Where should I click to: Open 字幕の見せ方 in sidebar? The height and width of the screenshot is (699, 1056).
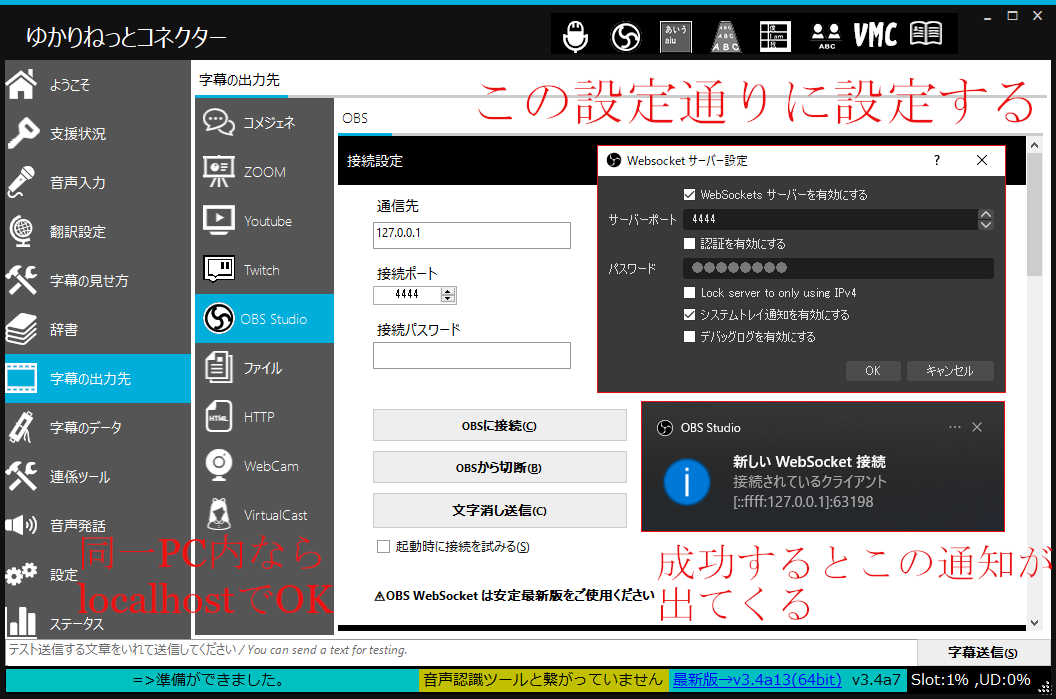point(98,280)
